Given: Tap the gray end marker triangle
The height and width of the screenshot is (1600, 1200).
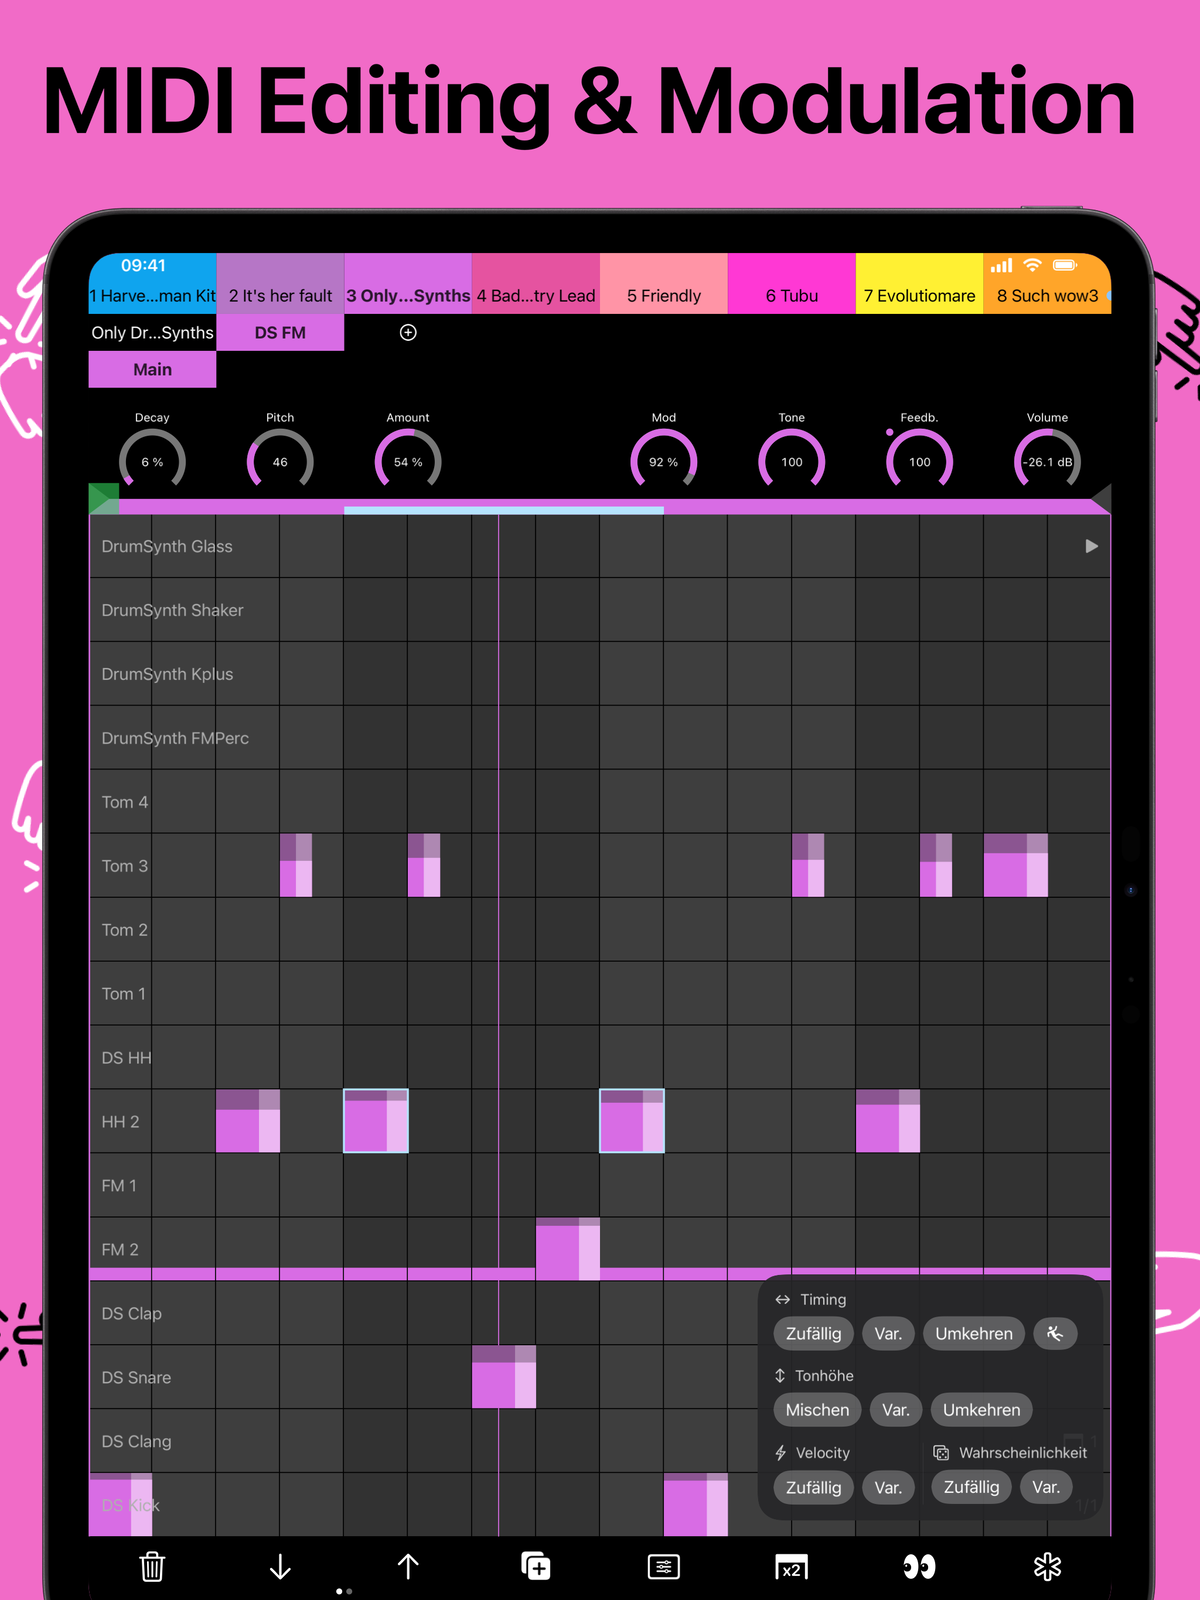Looking at the screenshot, I should coord(1099,498).
